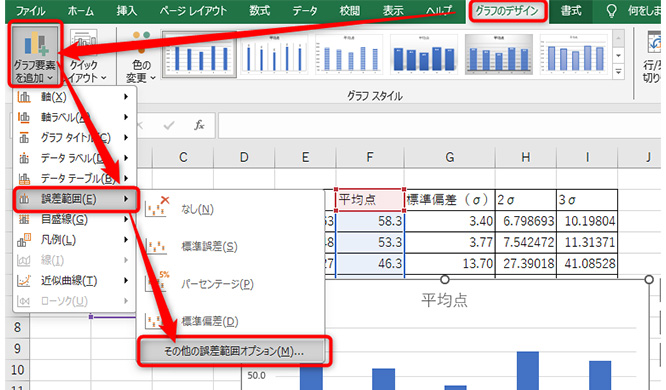This screenshot has height=390, width=666.
Task: Select the sixth chart style with light bars
Action: (x=573, y=54)
